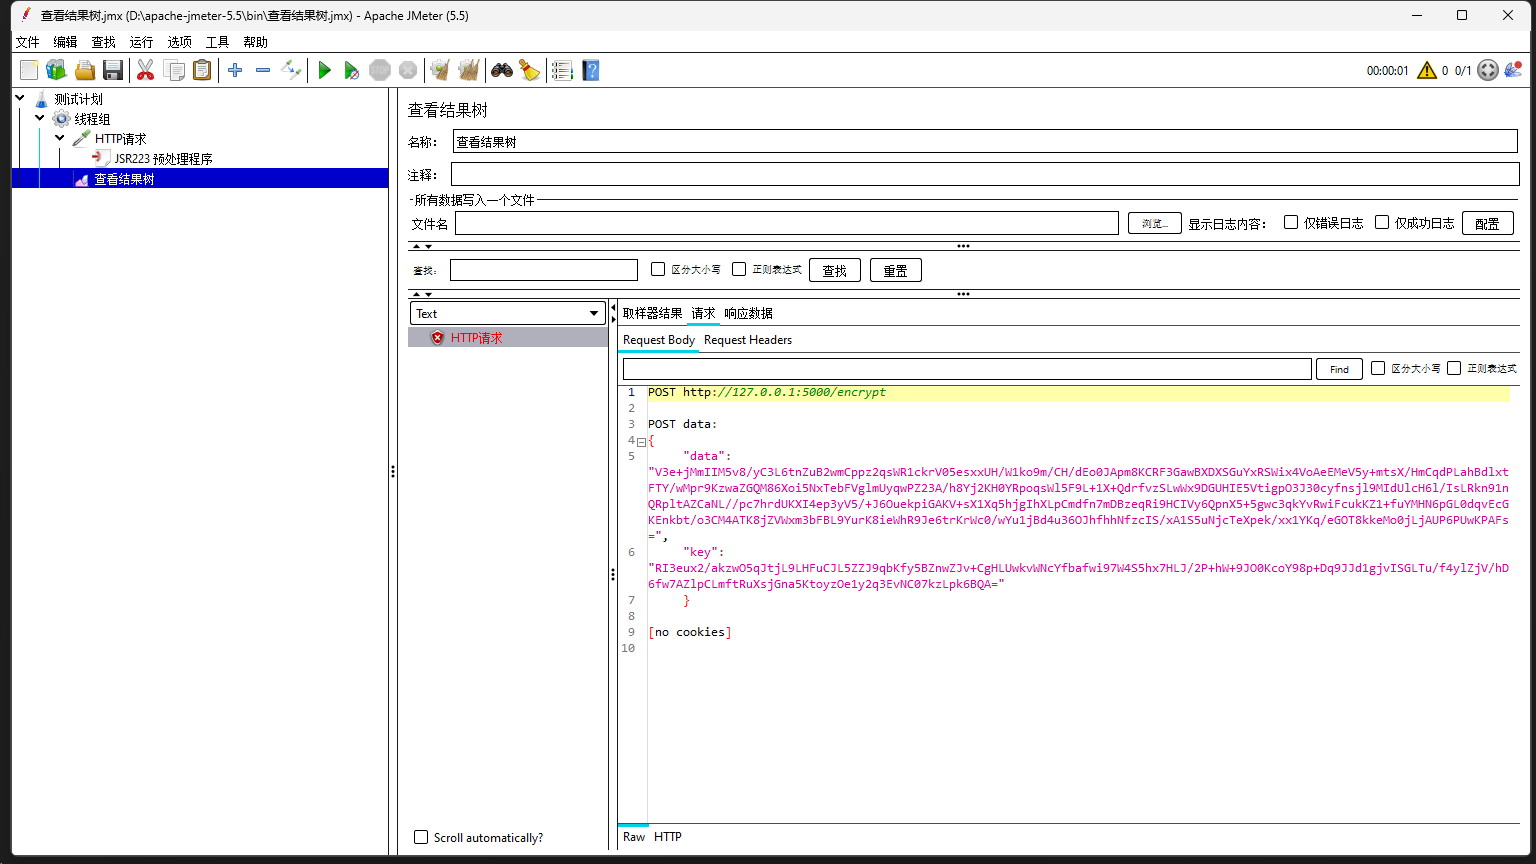
Task: Open Function Helper list icon
Action: click(x=562, y=70)
